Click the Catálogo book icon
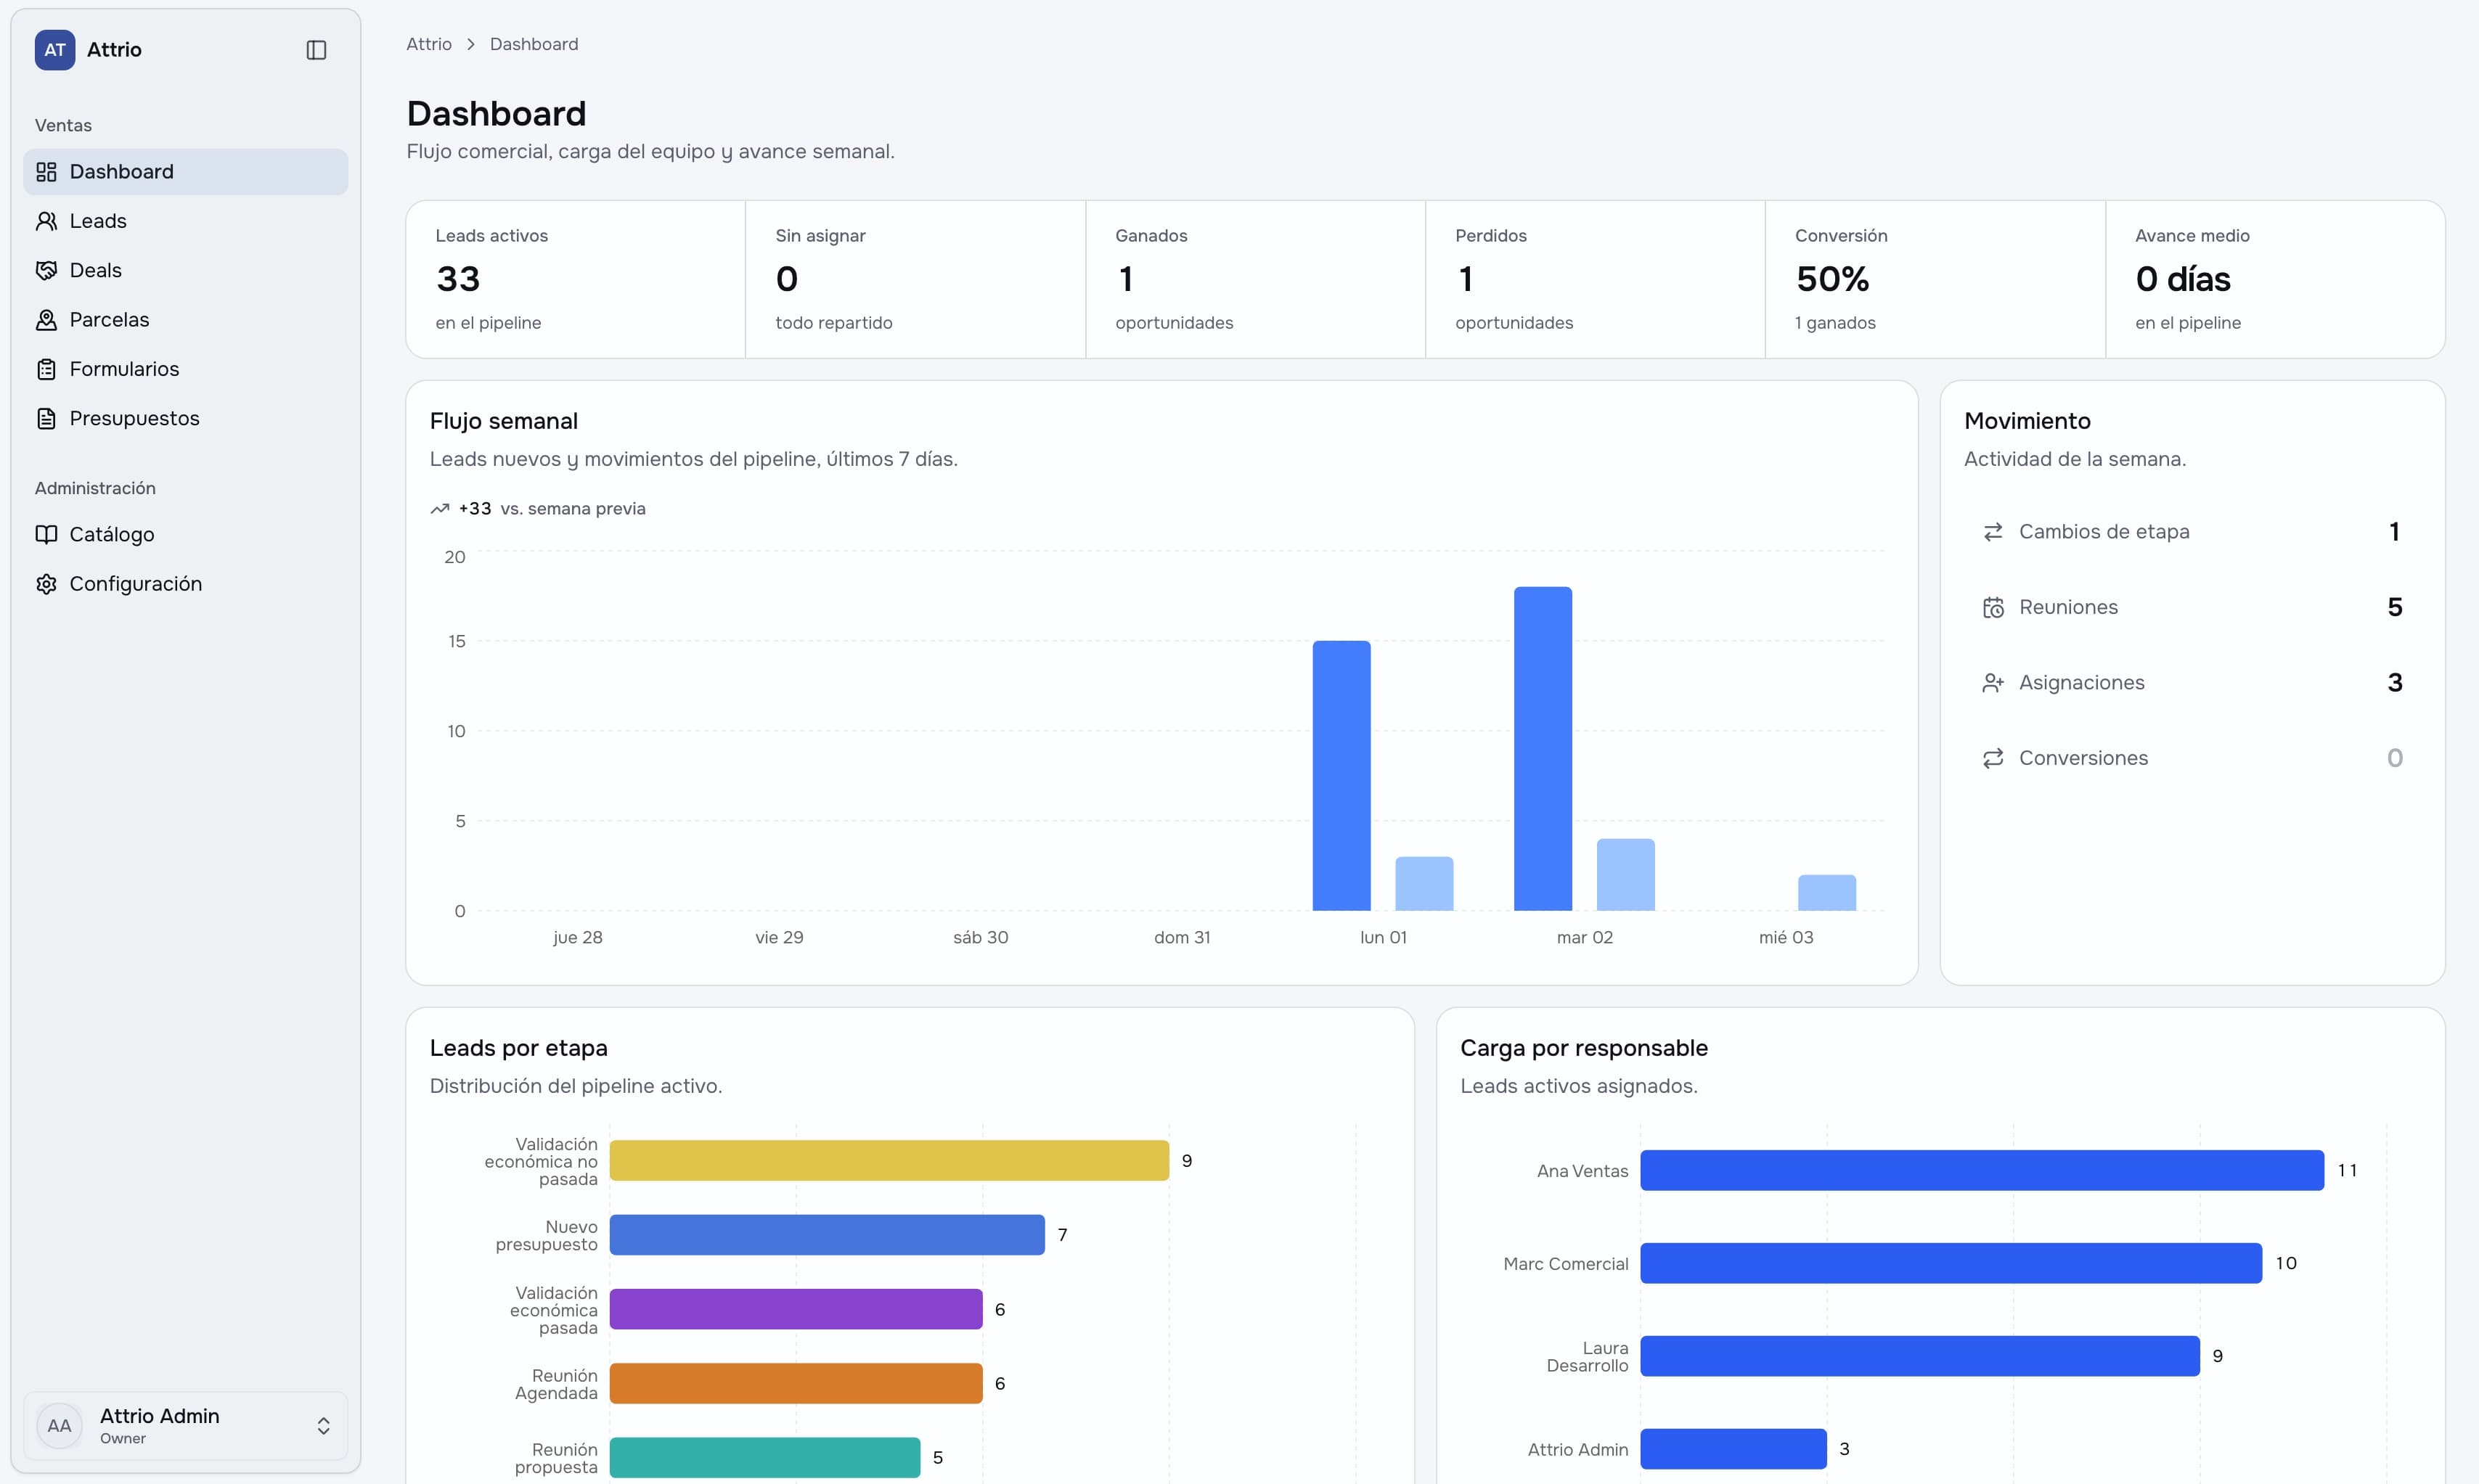Image resolution: width=2479 pixels, height=1484 pixels. tap(46, 534)
